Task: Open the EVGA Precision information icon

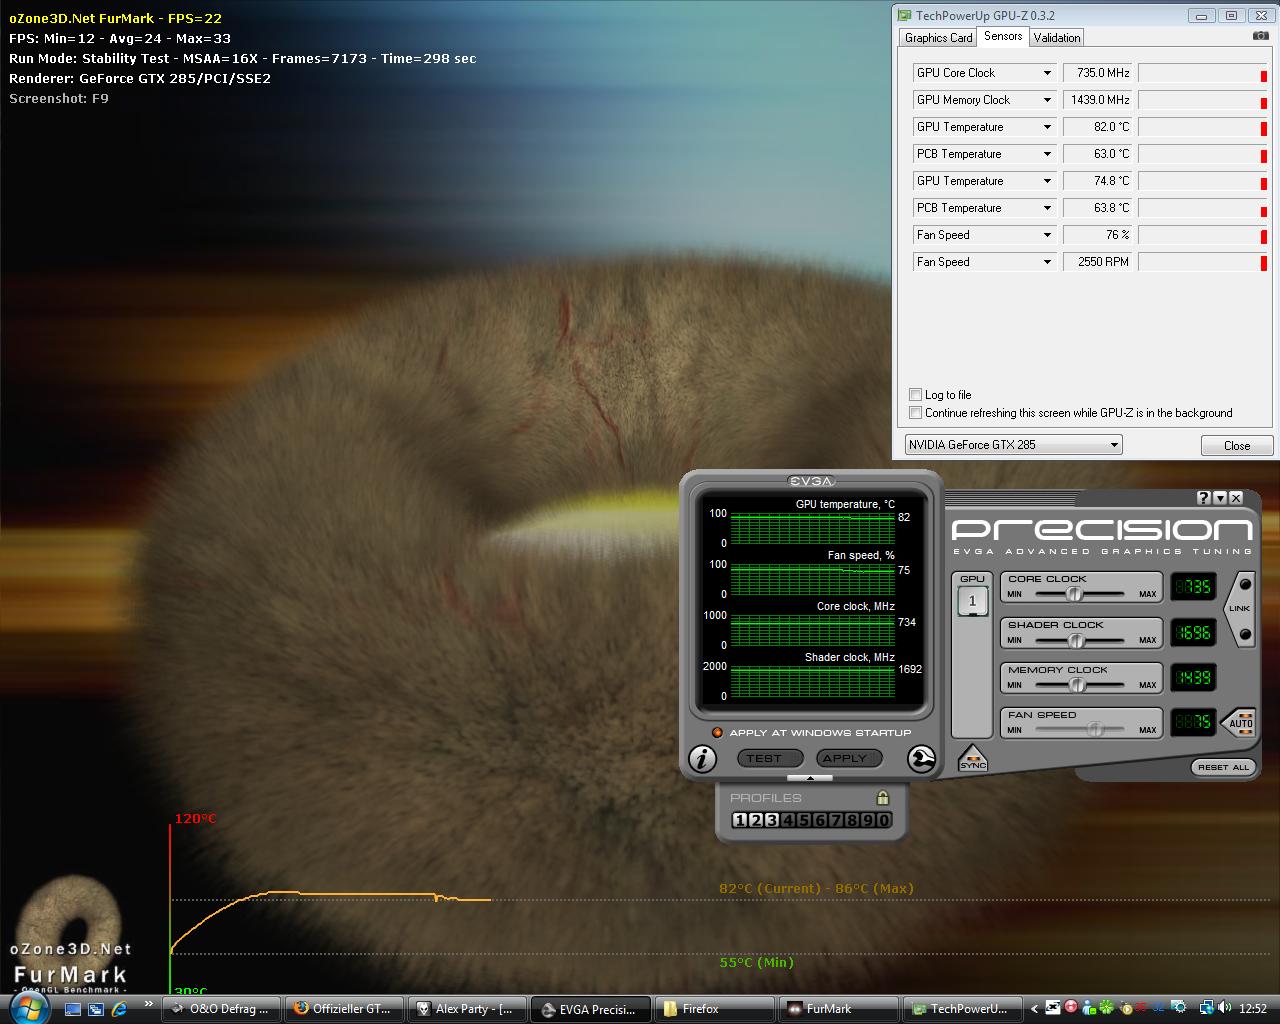Action: click(703, 759)
